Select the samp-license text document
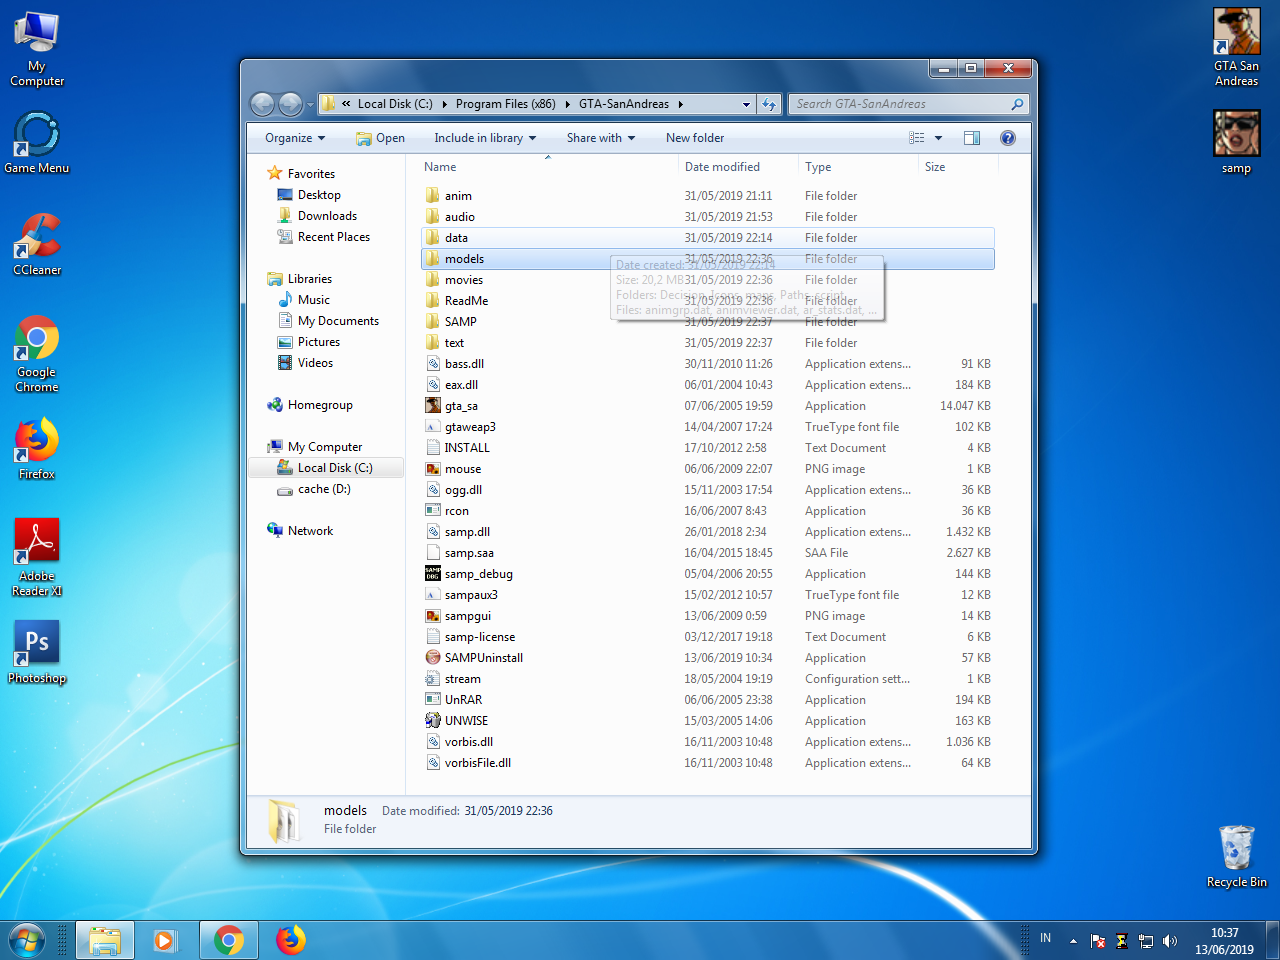 click(480, 637)
